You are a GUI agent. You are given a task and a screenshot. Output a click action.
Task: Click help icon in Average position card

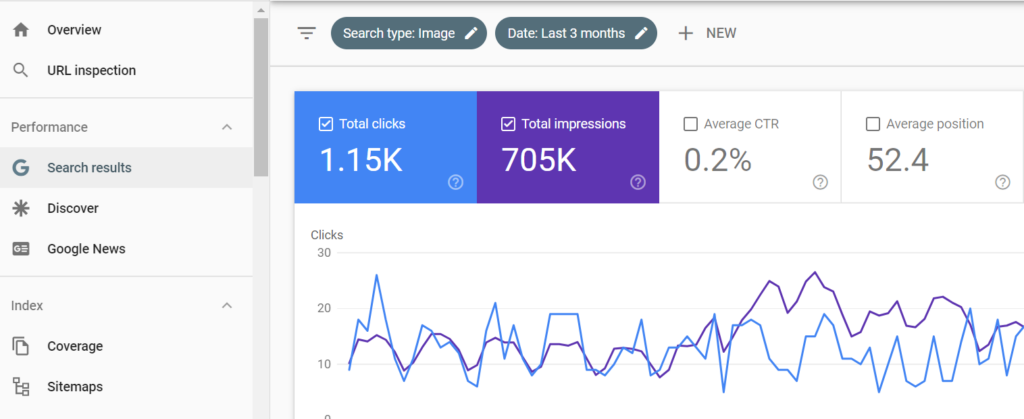click(x=1002, y=182)
